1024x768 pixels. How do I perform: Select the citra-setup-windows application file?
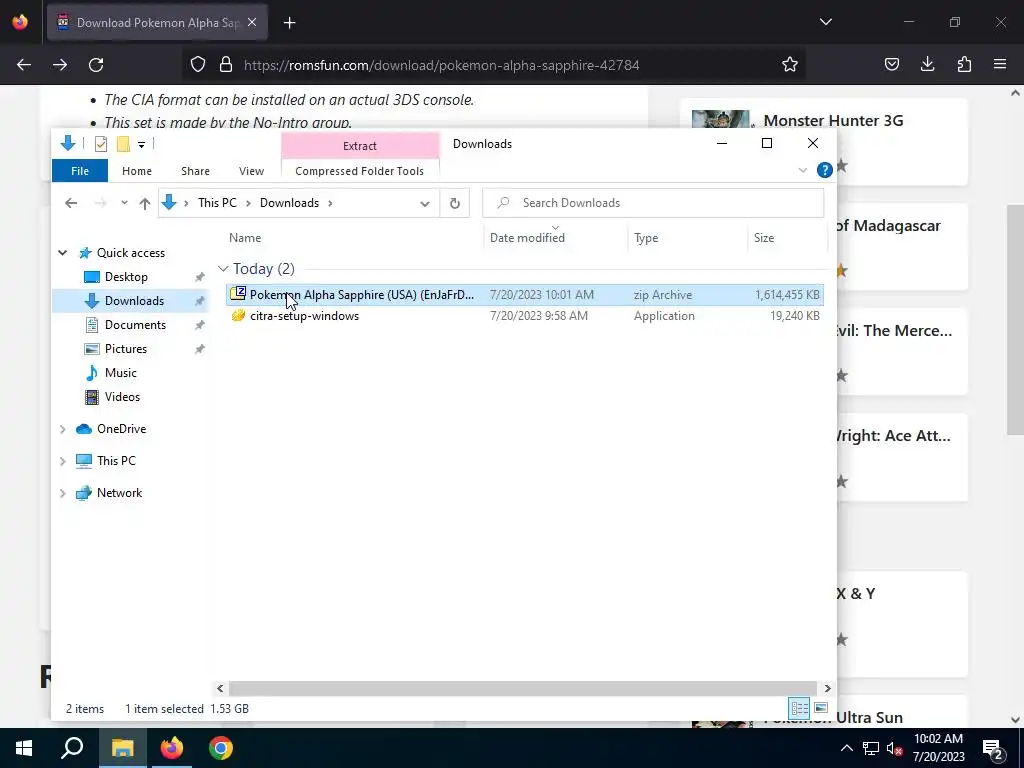click(x=524, y=316)
